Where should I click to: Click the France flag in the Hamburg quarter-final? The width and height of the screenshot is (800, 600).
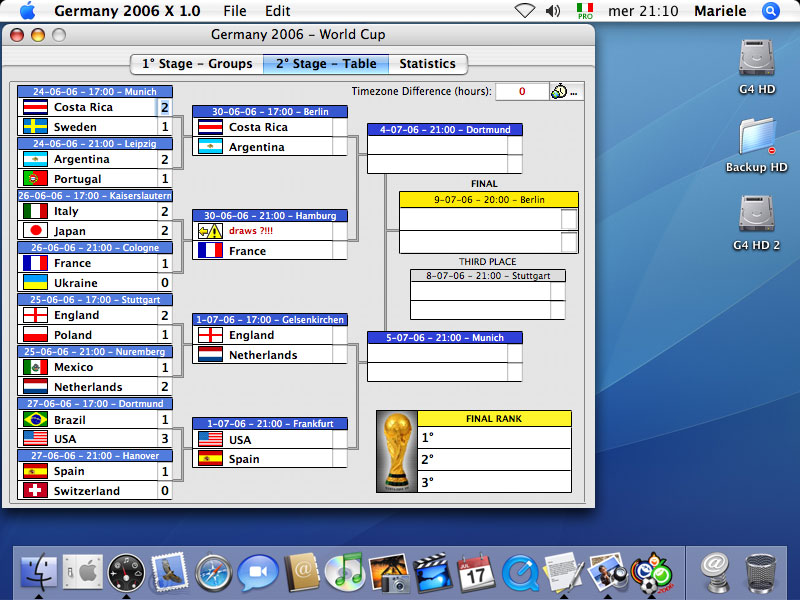210,251
